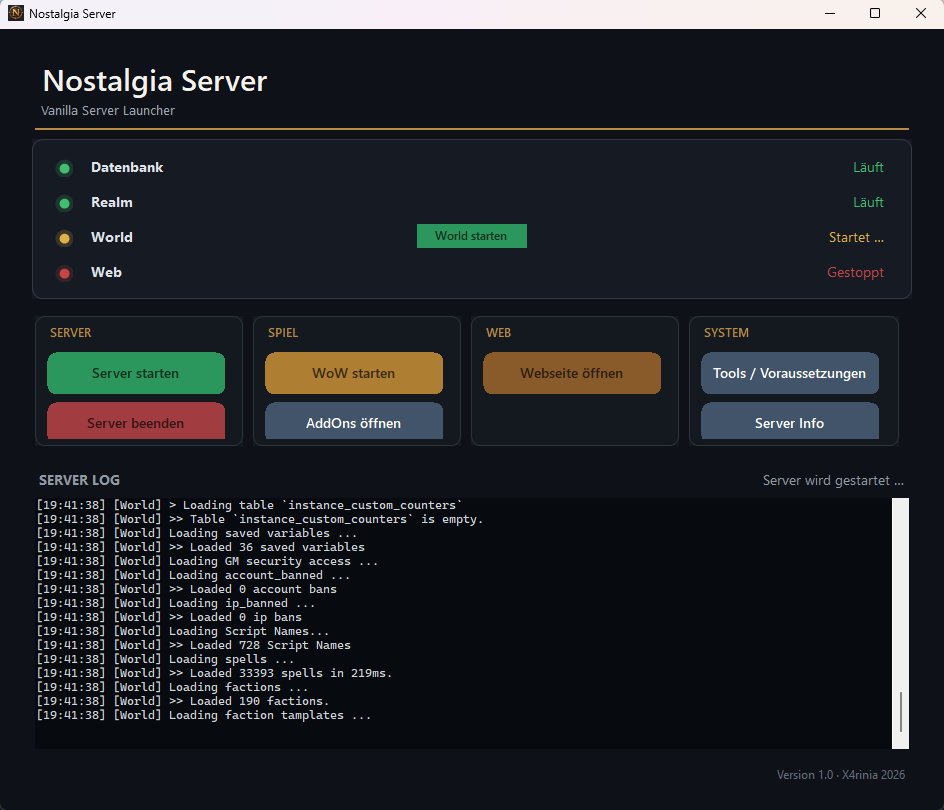Click the SERVER LOG heading
Image resolution: width=944 pixels, height=810 pixels.
[x=79, y=480]
